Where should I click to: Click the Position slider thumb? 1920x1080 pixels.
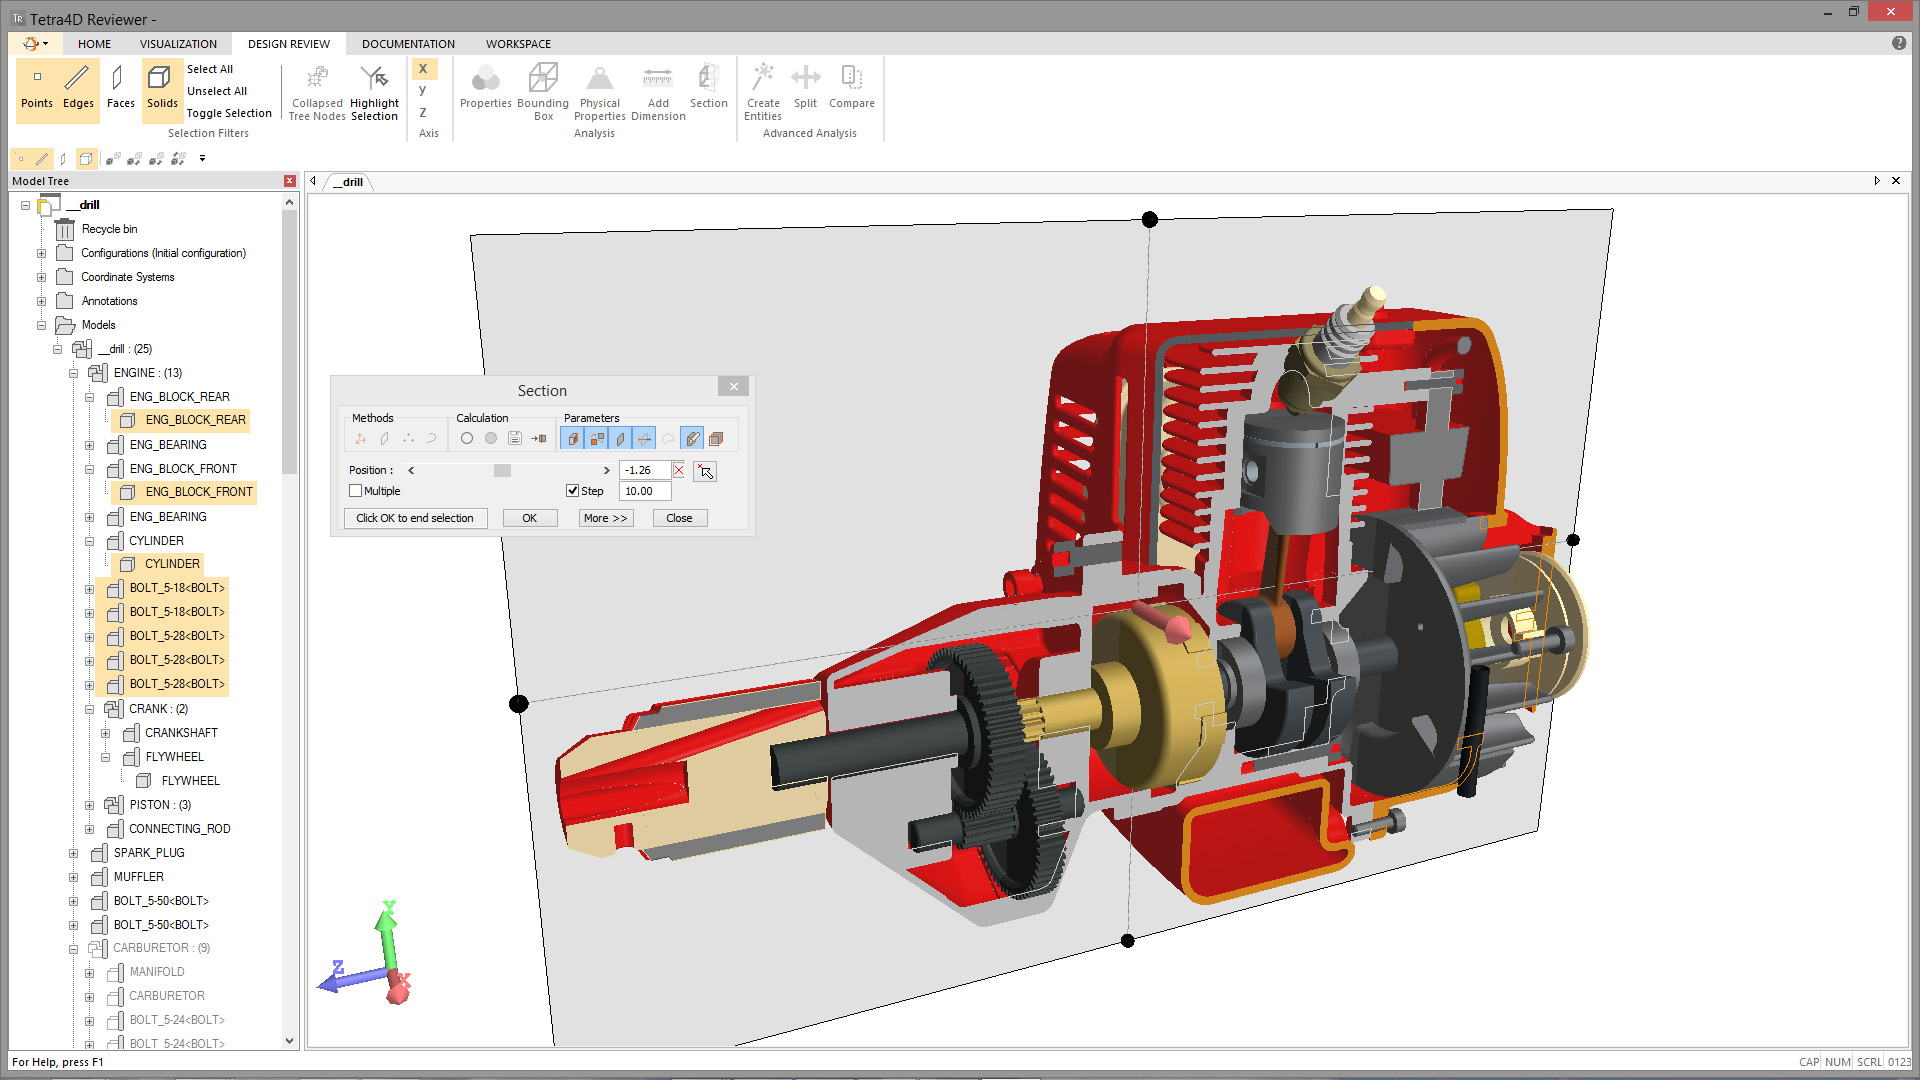coord(502,470)
